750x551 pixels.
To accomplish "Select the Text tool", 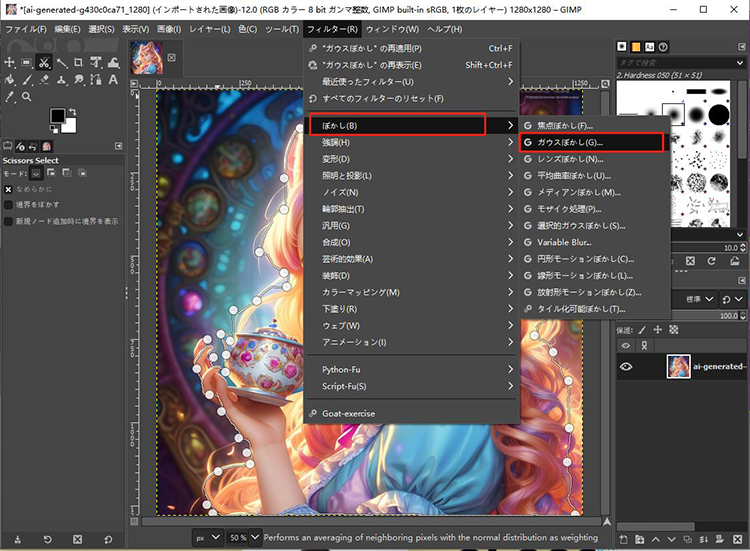I will coord(113,79).
